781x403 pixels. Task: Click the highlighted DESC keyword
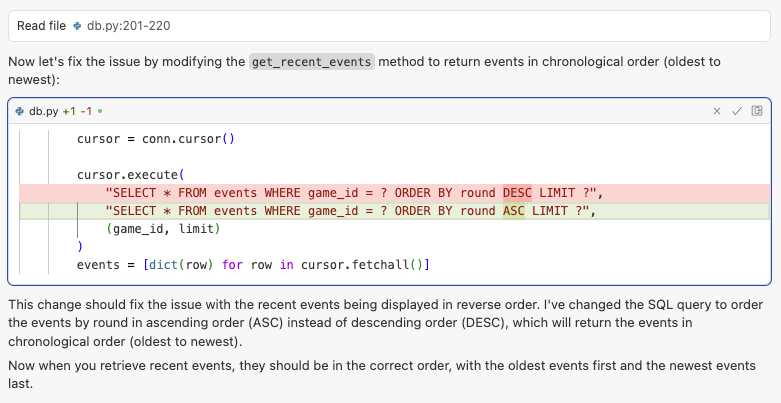tap(517, 193)
